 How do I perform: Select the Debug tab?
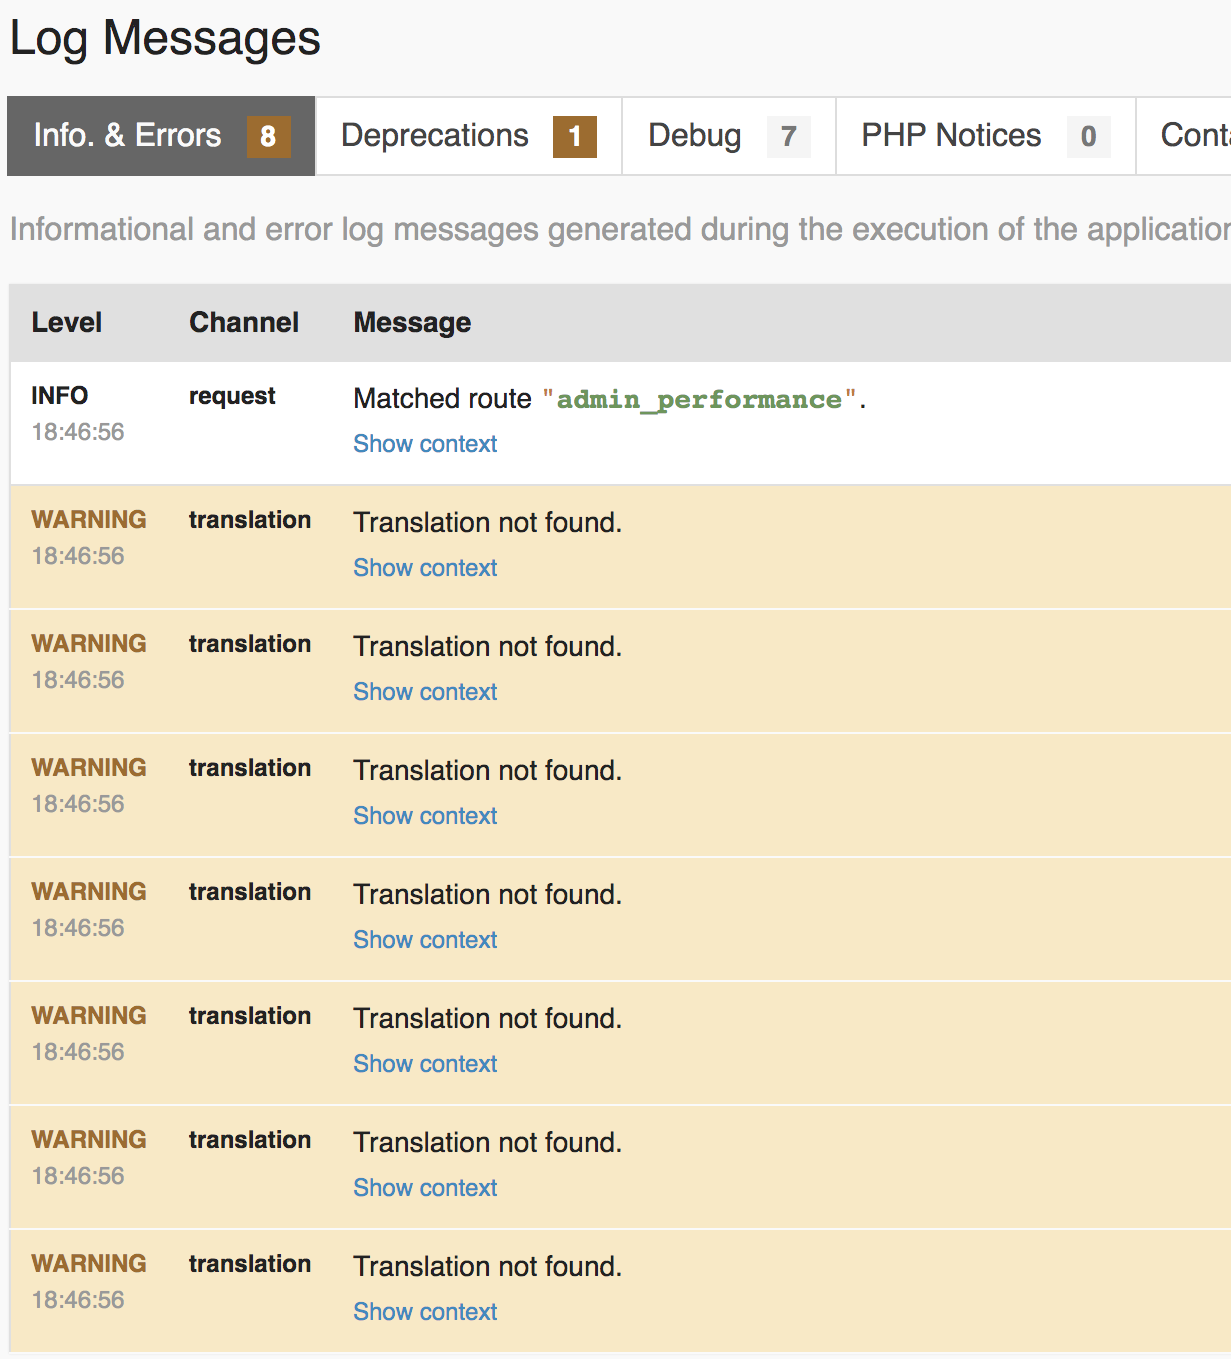(694, 136)
